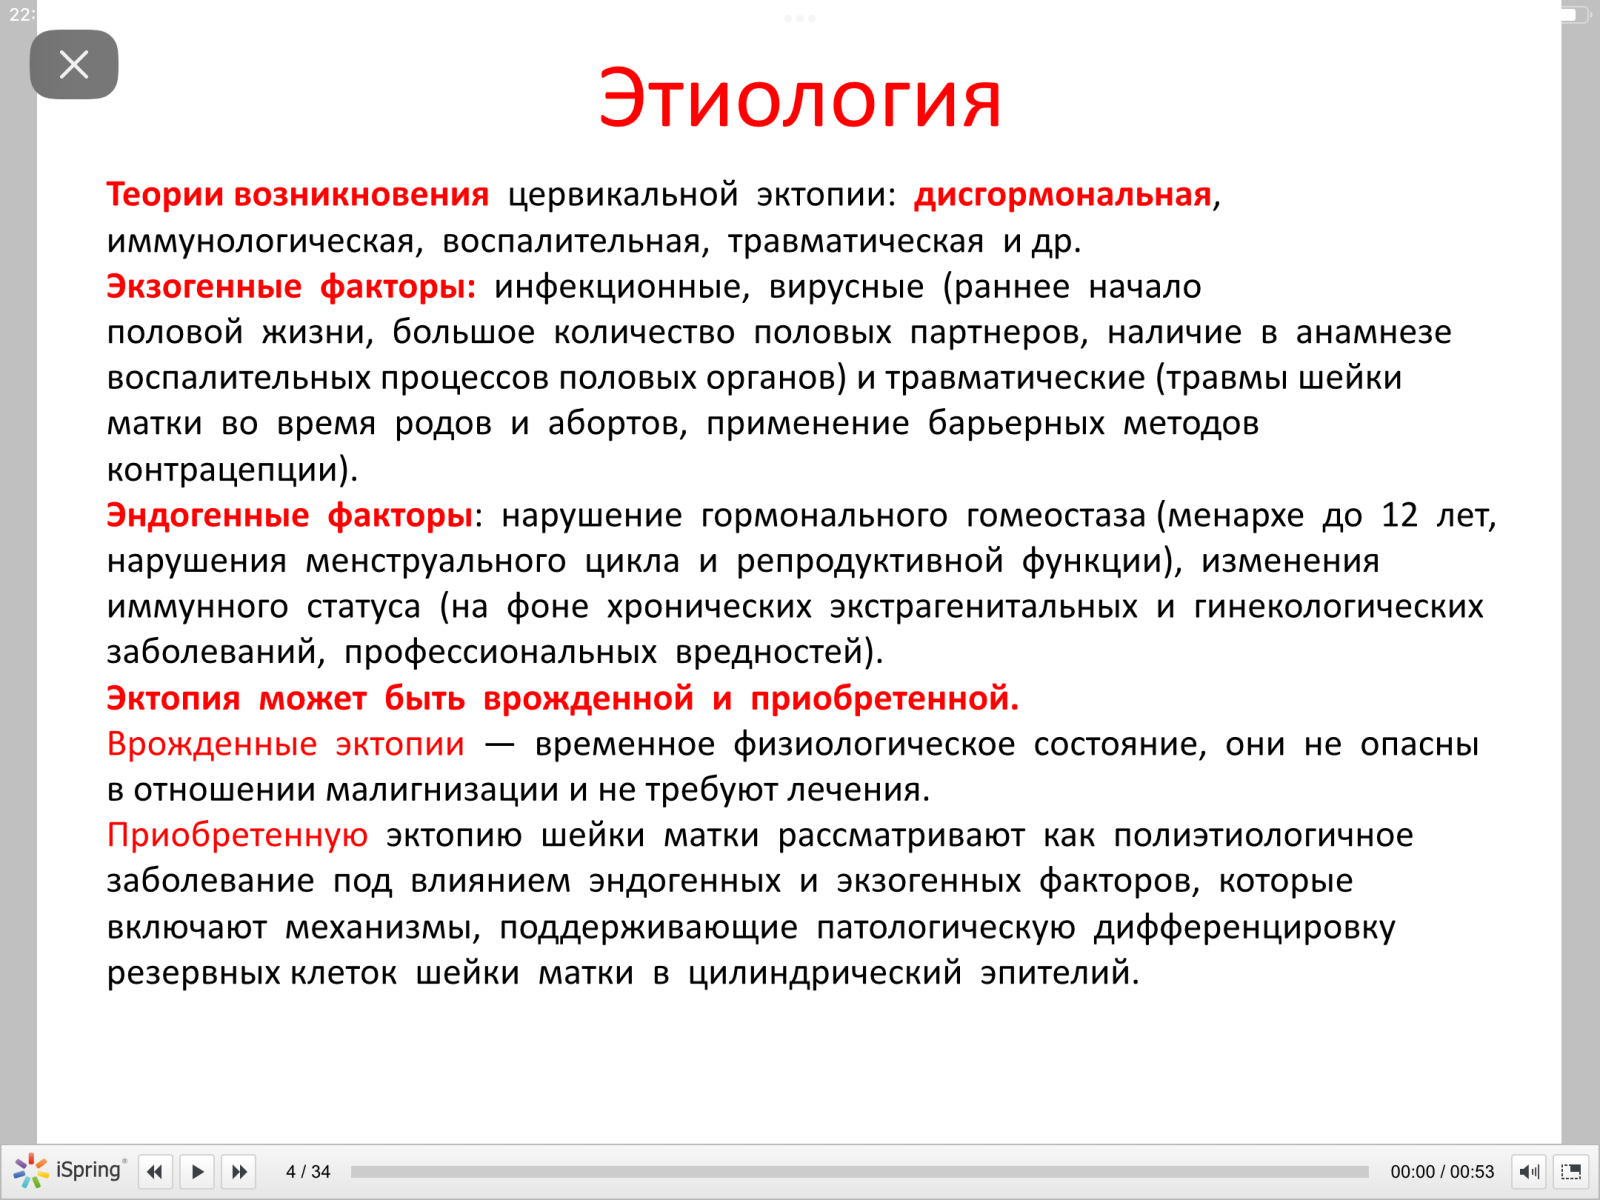This screenshot has width=1601, height=1200.
Task: Click the elapsed time 00:00 / 00:53
Action: click(x=1442, y=1171)
